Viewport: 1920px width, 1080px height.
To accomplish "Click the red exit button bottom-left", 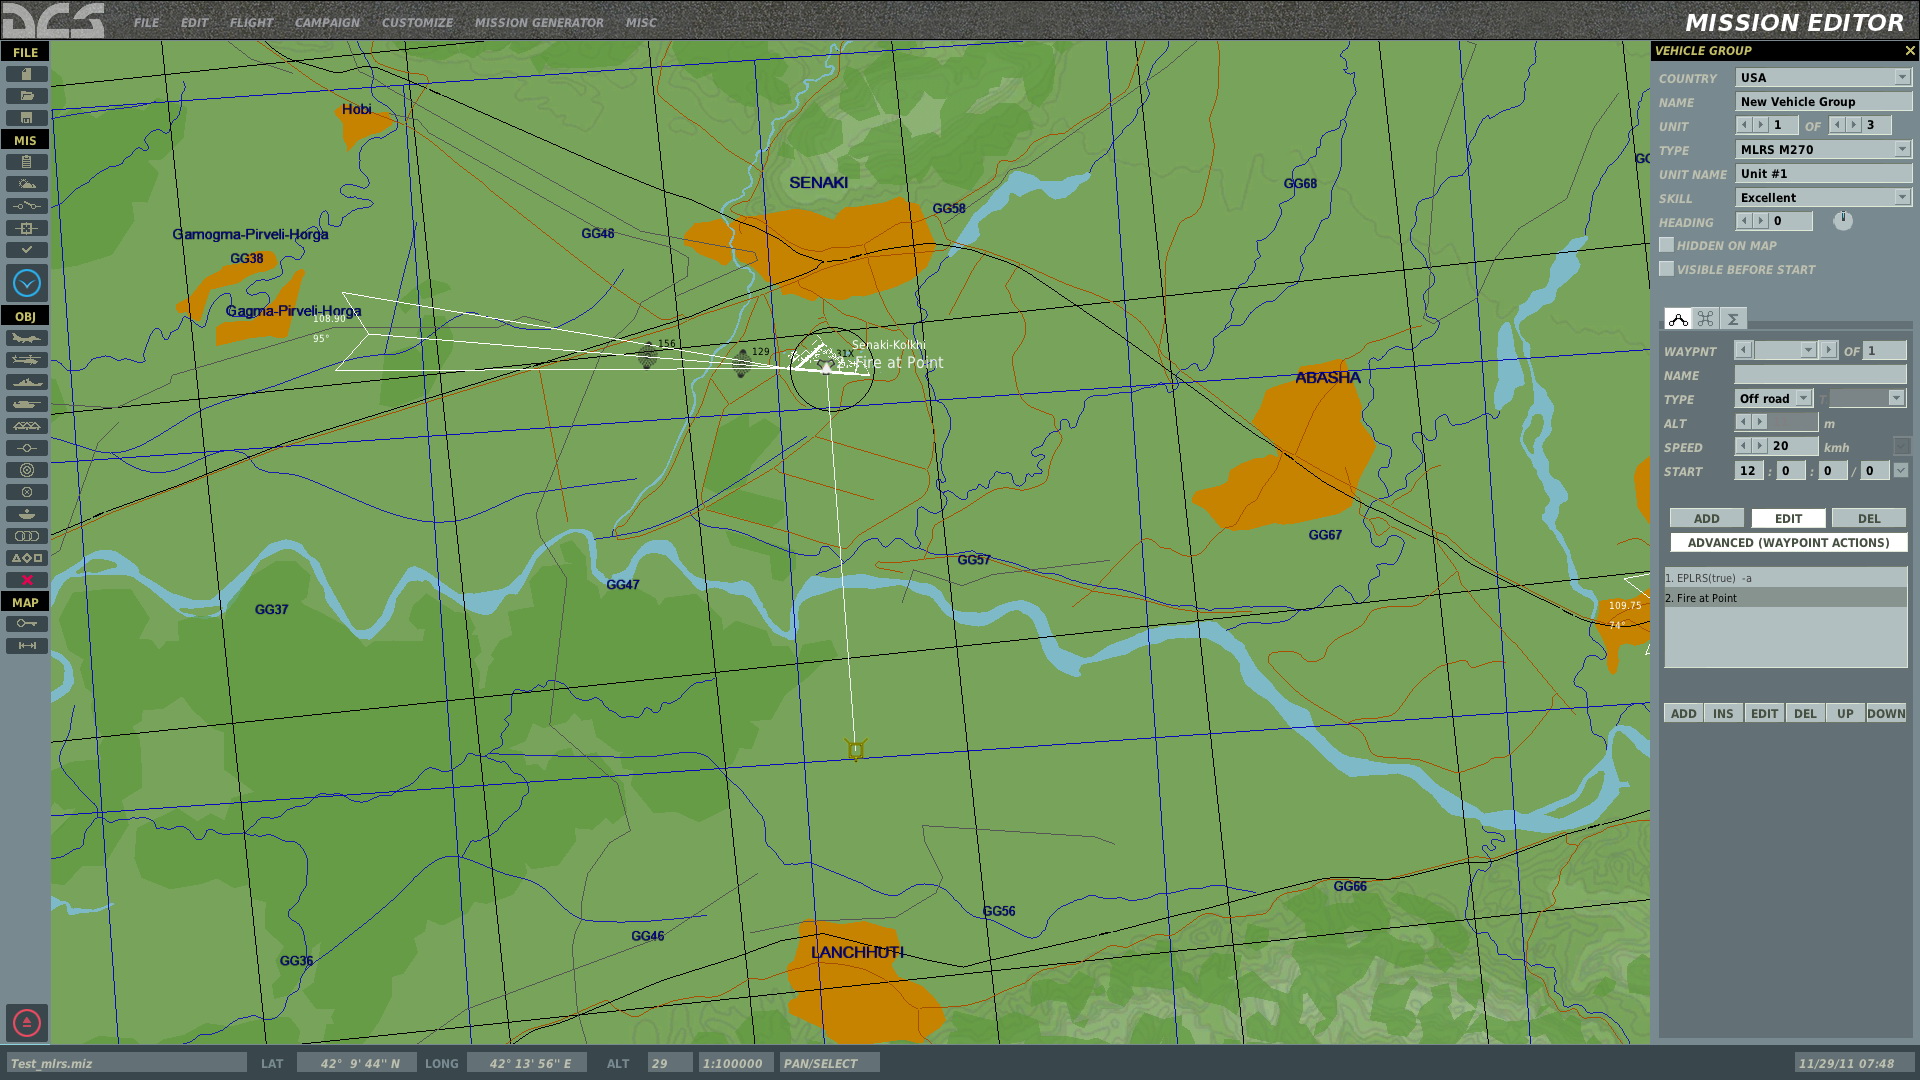I will click(x=27, y=1023).
